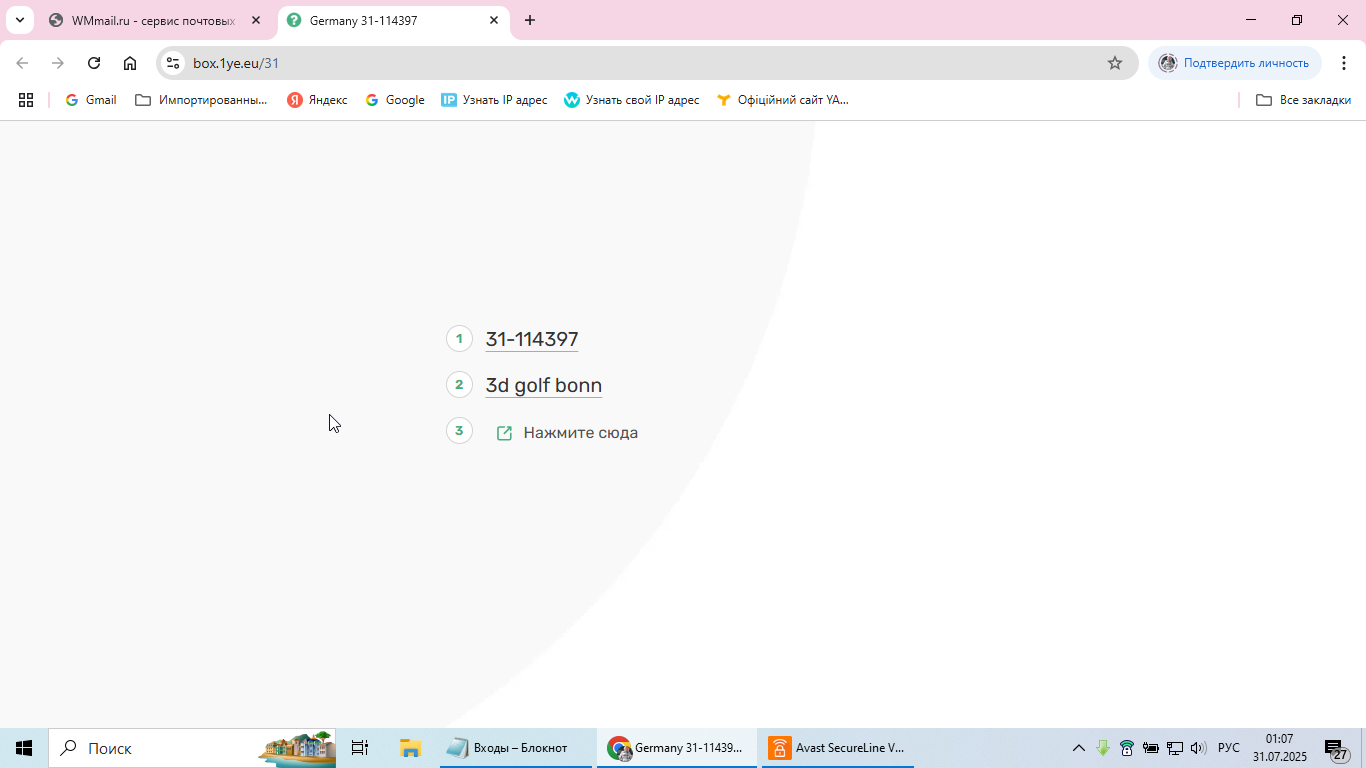Open the Офіційний сайт YA... bookmark

[x=783, y=100]
